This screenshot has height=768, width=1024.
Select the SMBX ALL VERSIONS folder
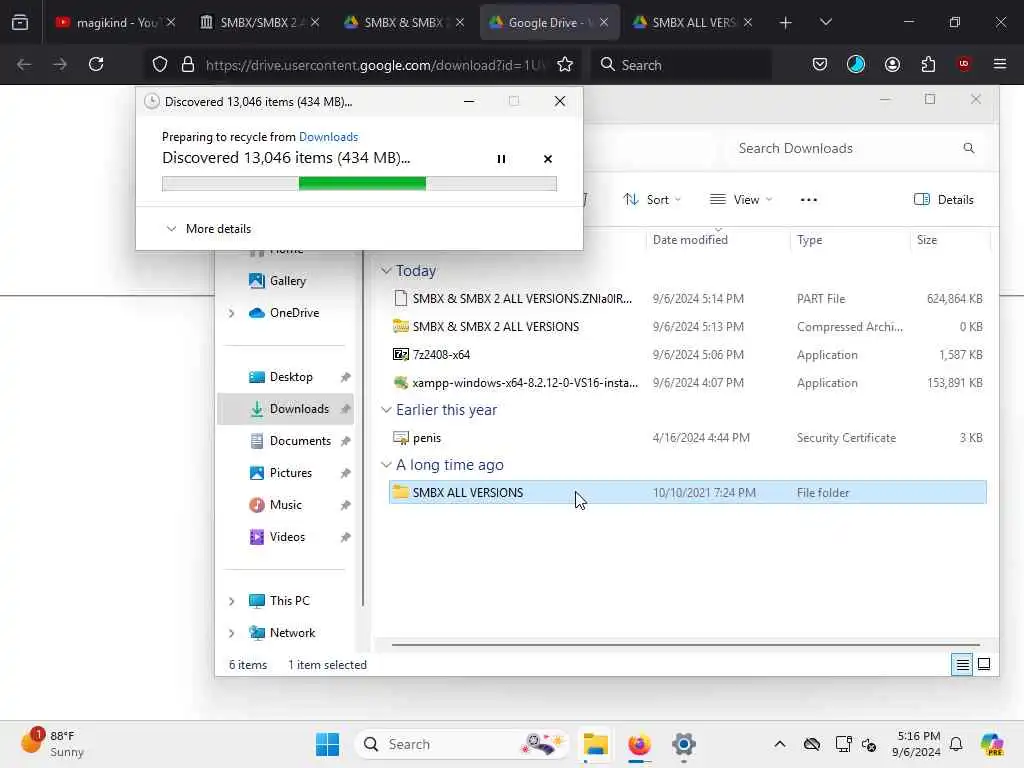(x=687, y=492)
